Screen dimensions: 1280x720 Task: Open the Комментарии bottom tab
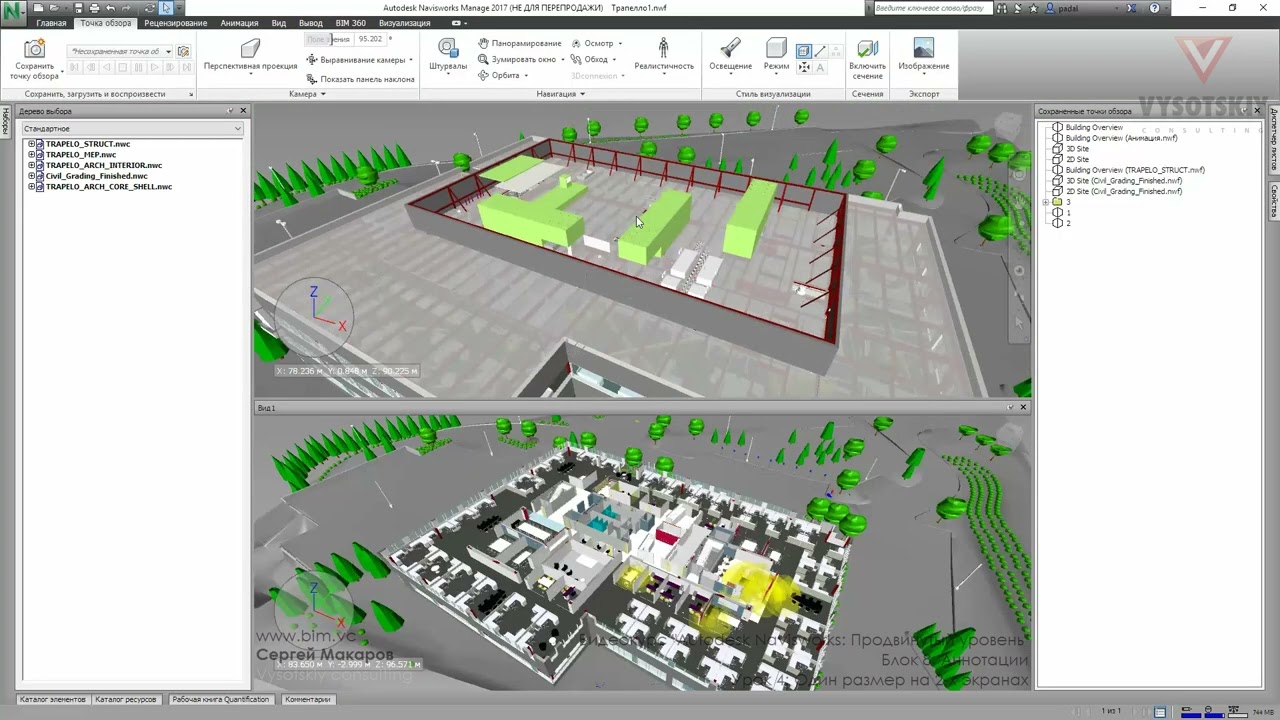307,700
